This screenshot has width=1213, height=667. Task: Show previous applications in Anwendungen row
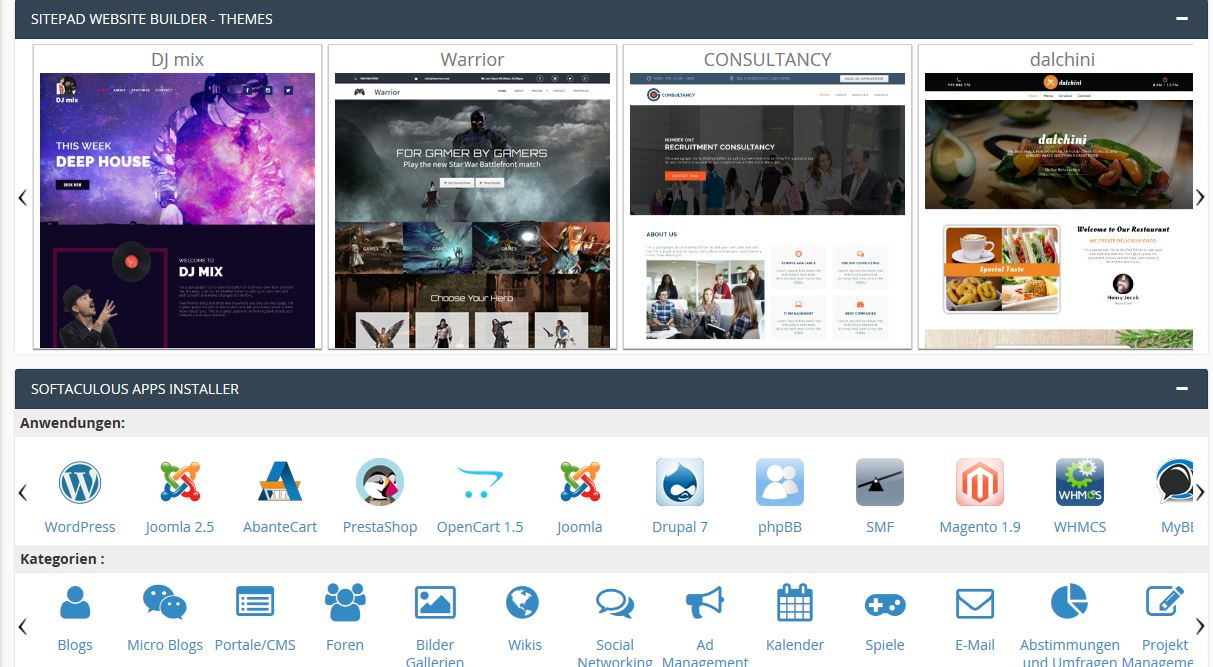(23, 492)
